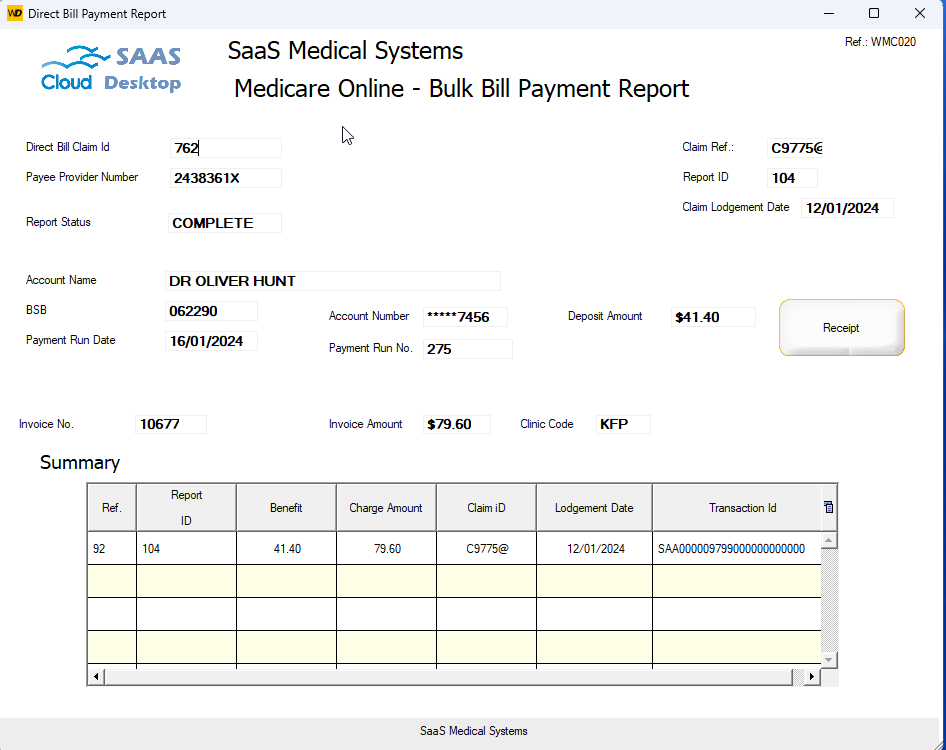The image size is (946, 750).
Task: Click the Benefit cell 41.40
Action: tap(286, 548)
